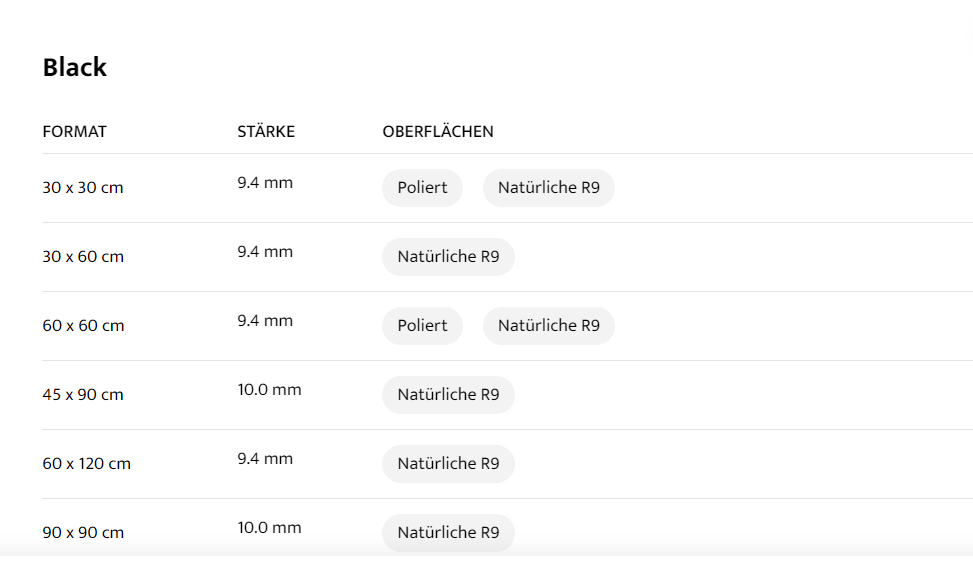This screenshot has width=973, height=567.
Task: Click the 90 x 90 cm format cell
Action: pos(83,533)
